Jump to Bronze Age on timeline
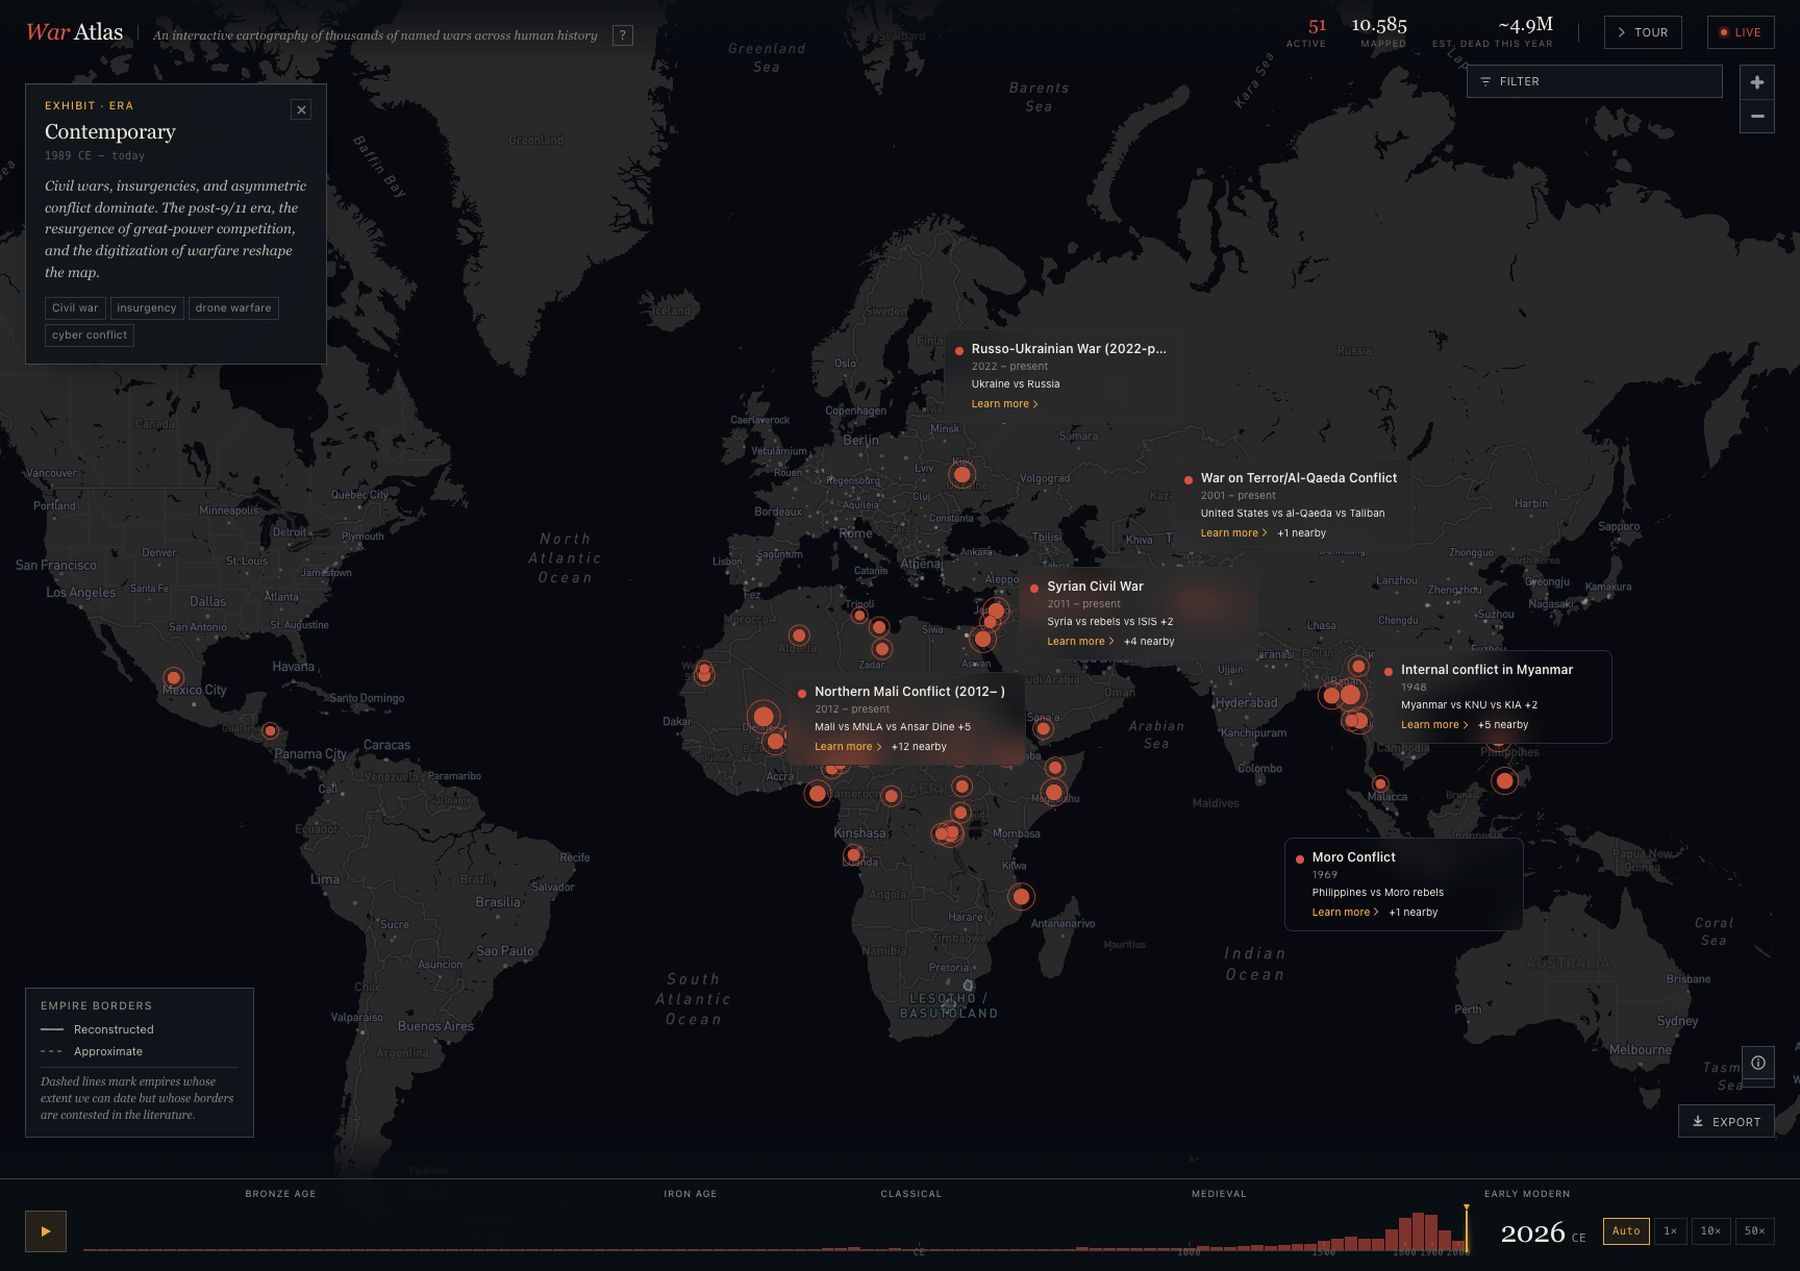Image resolution: width=1800 pixels, height=1271 pixels. (280, 1193)
